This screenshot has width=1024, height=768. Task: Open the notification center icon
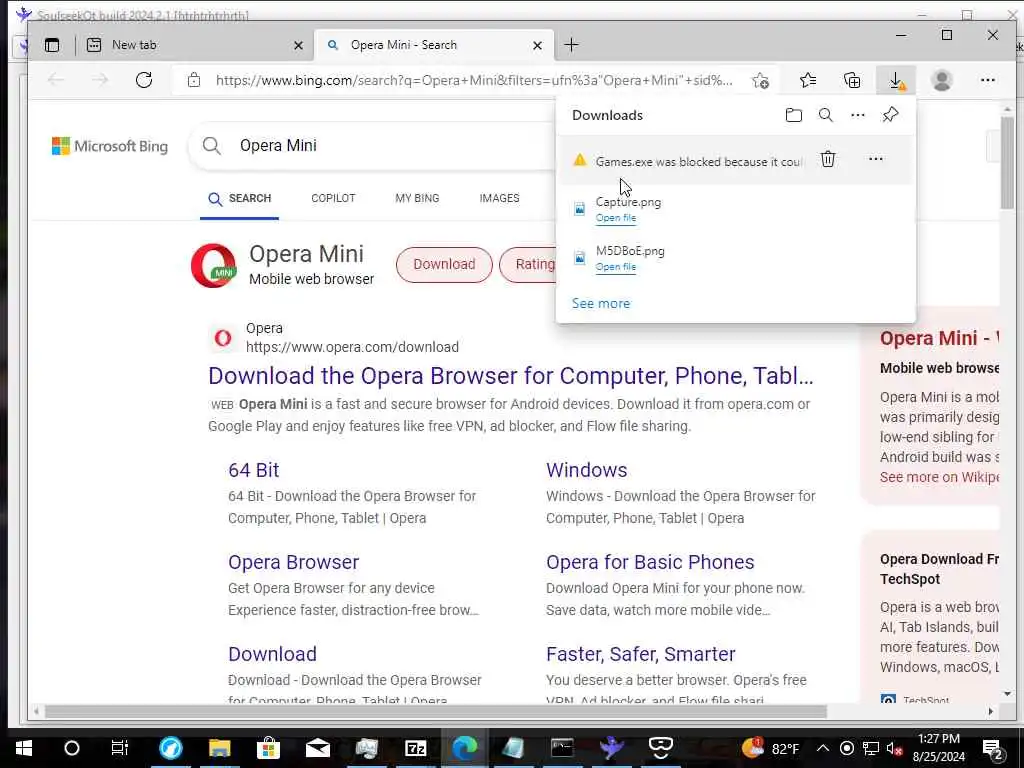993,750
